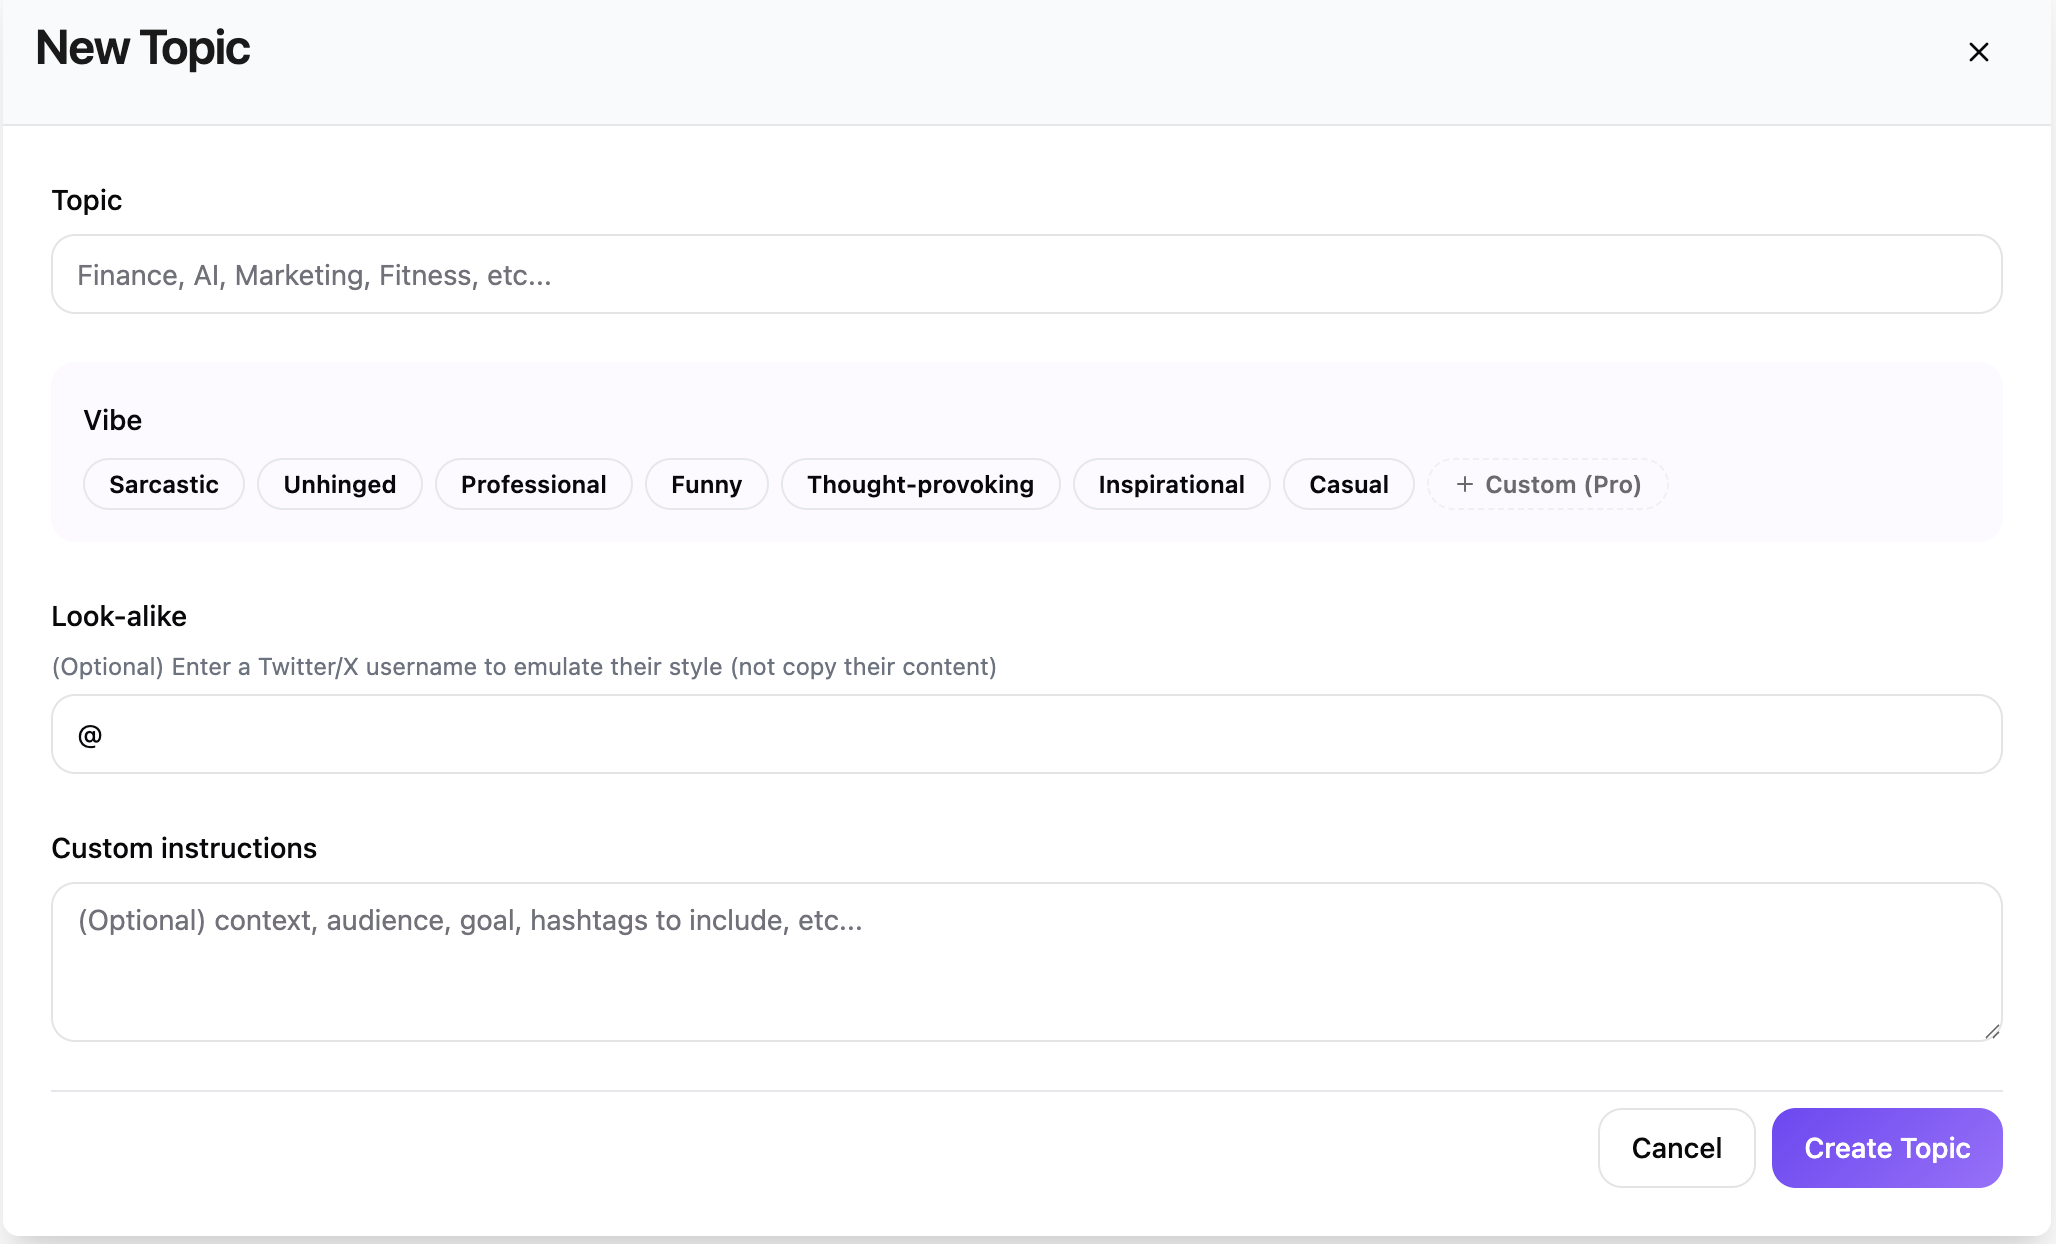Select the Funny vibe

[706, 484]
